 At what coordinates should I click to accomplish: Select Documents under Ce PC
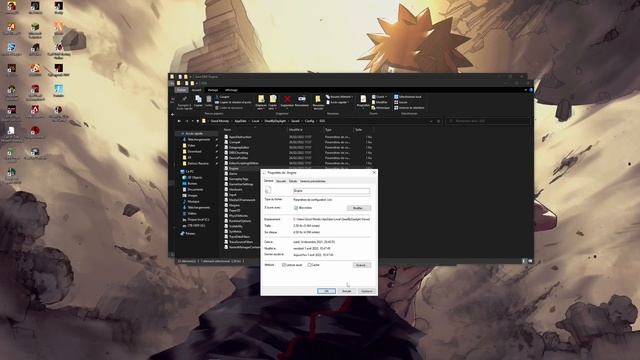(195, 190)
